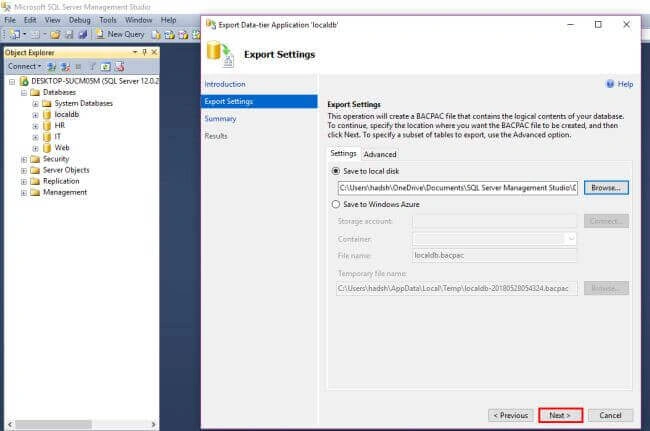Open the New Project dropdown arrow in toolbar
The image size is (650, 431).
[24, 34]
